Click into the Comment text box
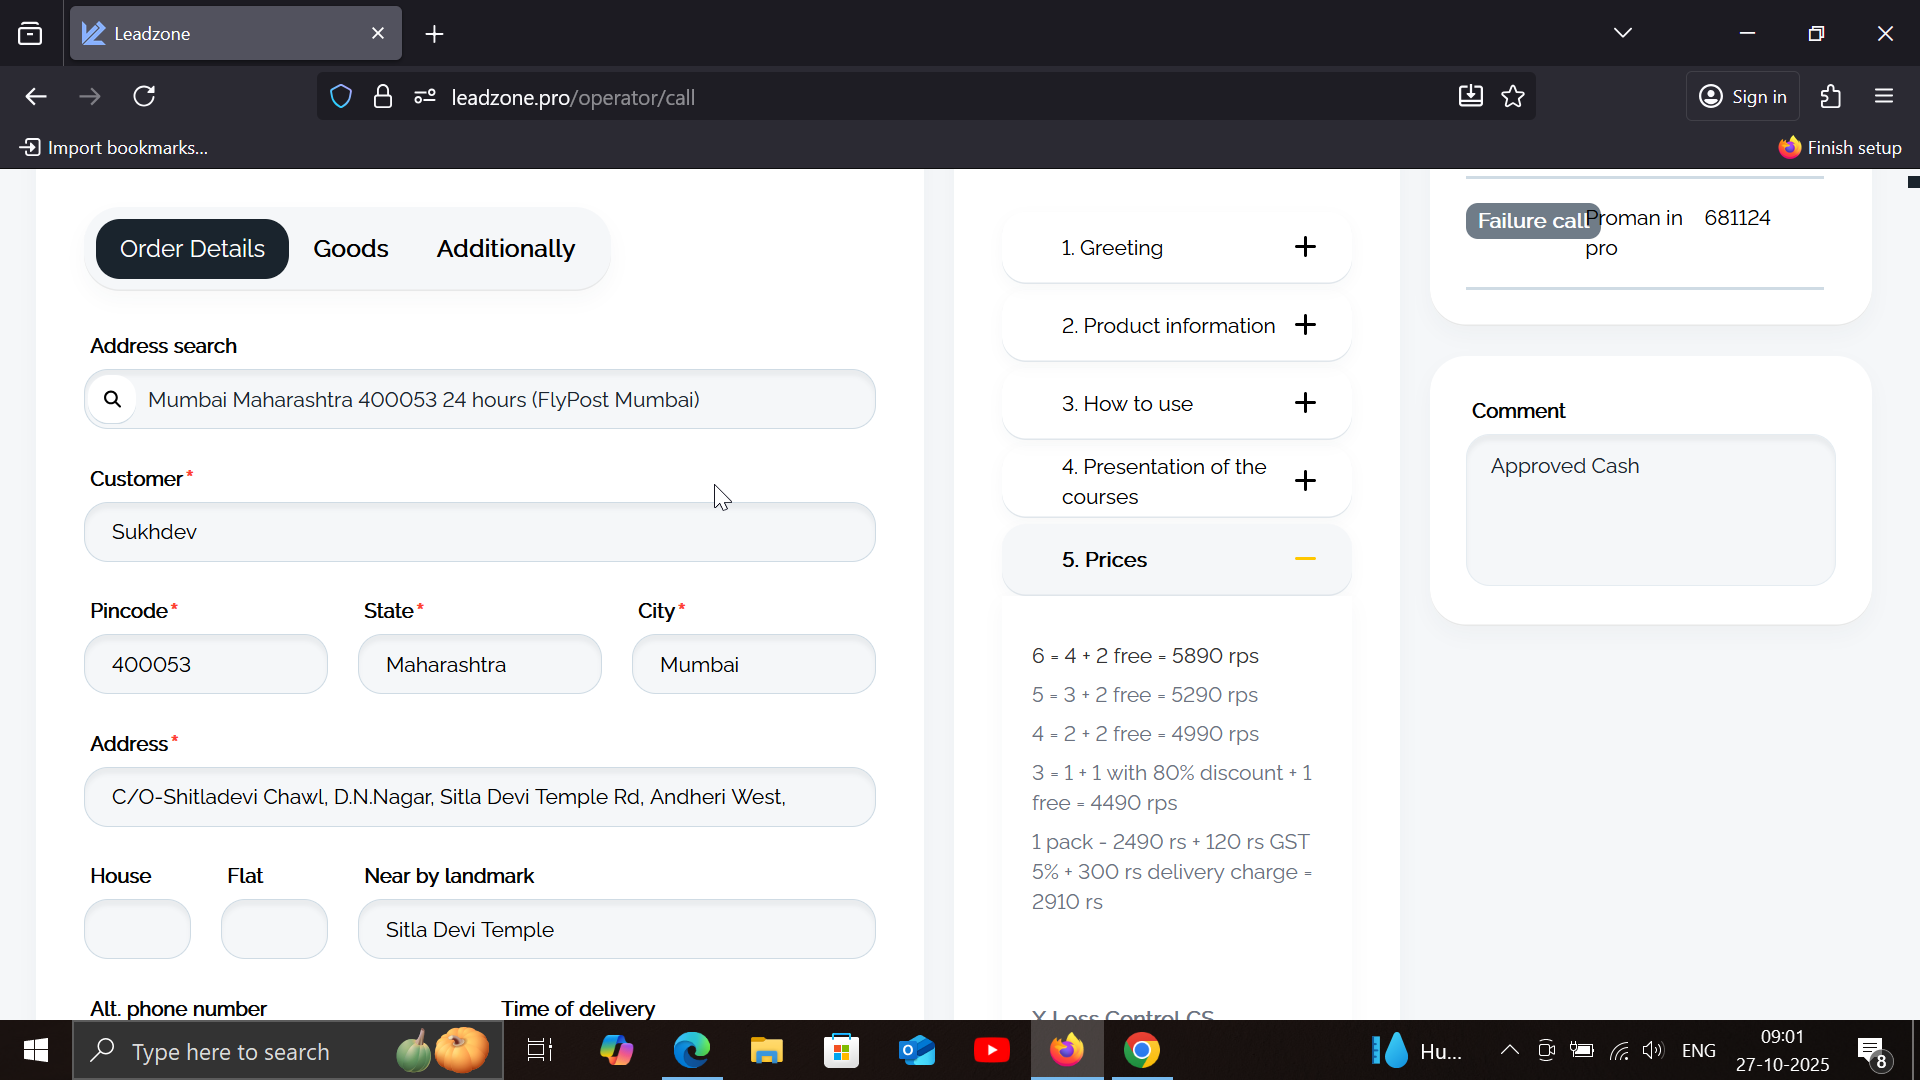This screenshot has height=1080, width=1920. (1650, 510)
